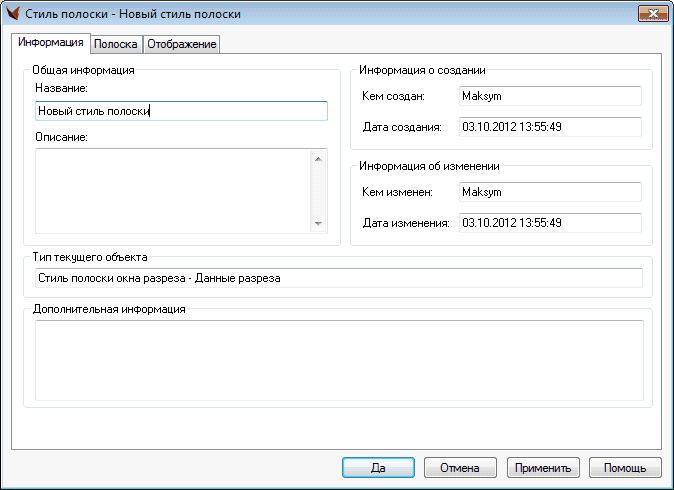Viewport: 674px width, 490px height.
Task: Focus the Описание text area
Action: click(x=172, y=191)
